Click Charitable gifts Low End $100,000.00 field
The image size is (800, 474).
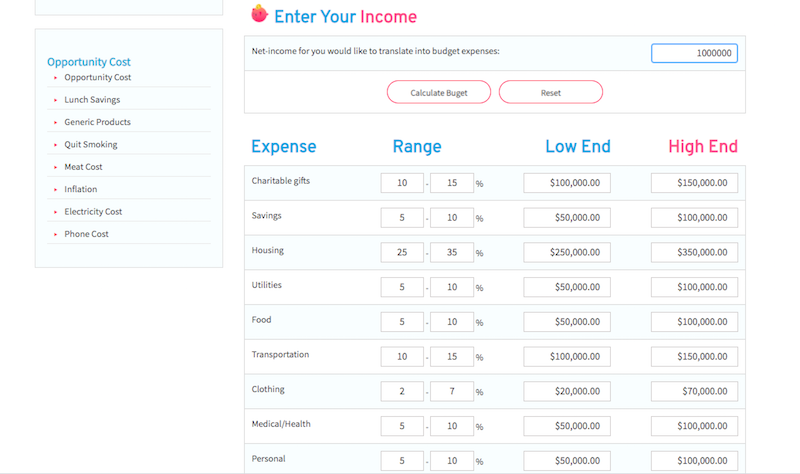click(x=567, y=183)
